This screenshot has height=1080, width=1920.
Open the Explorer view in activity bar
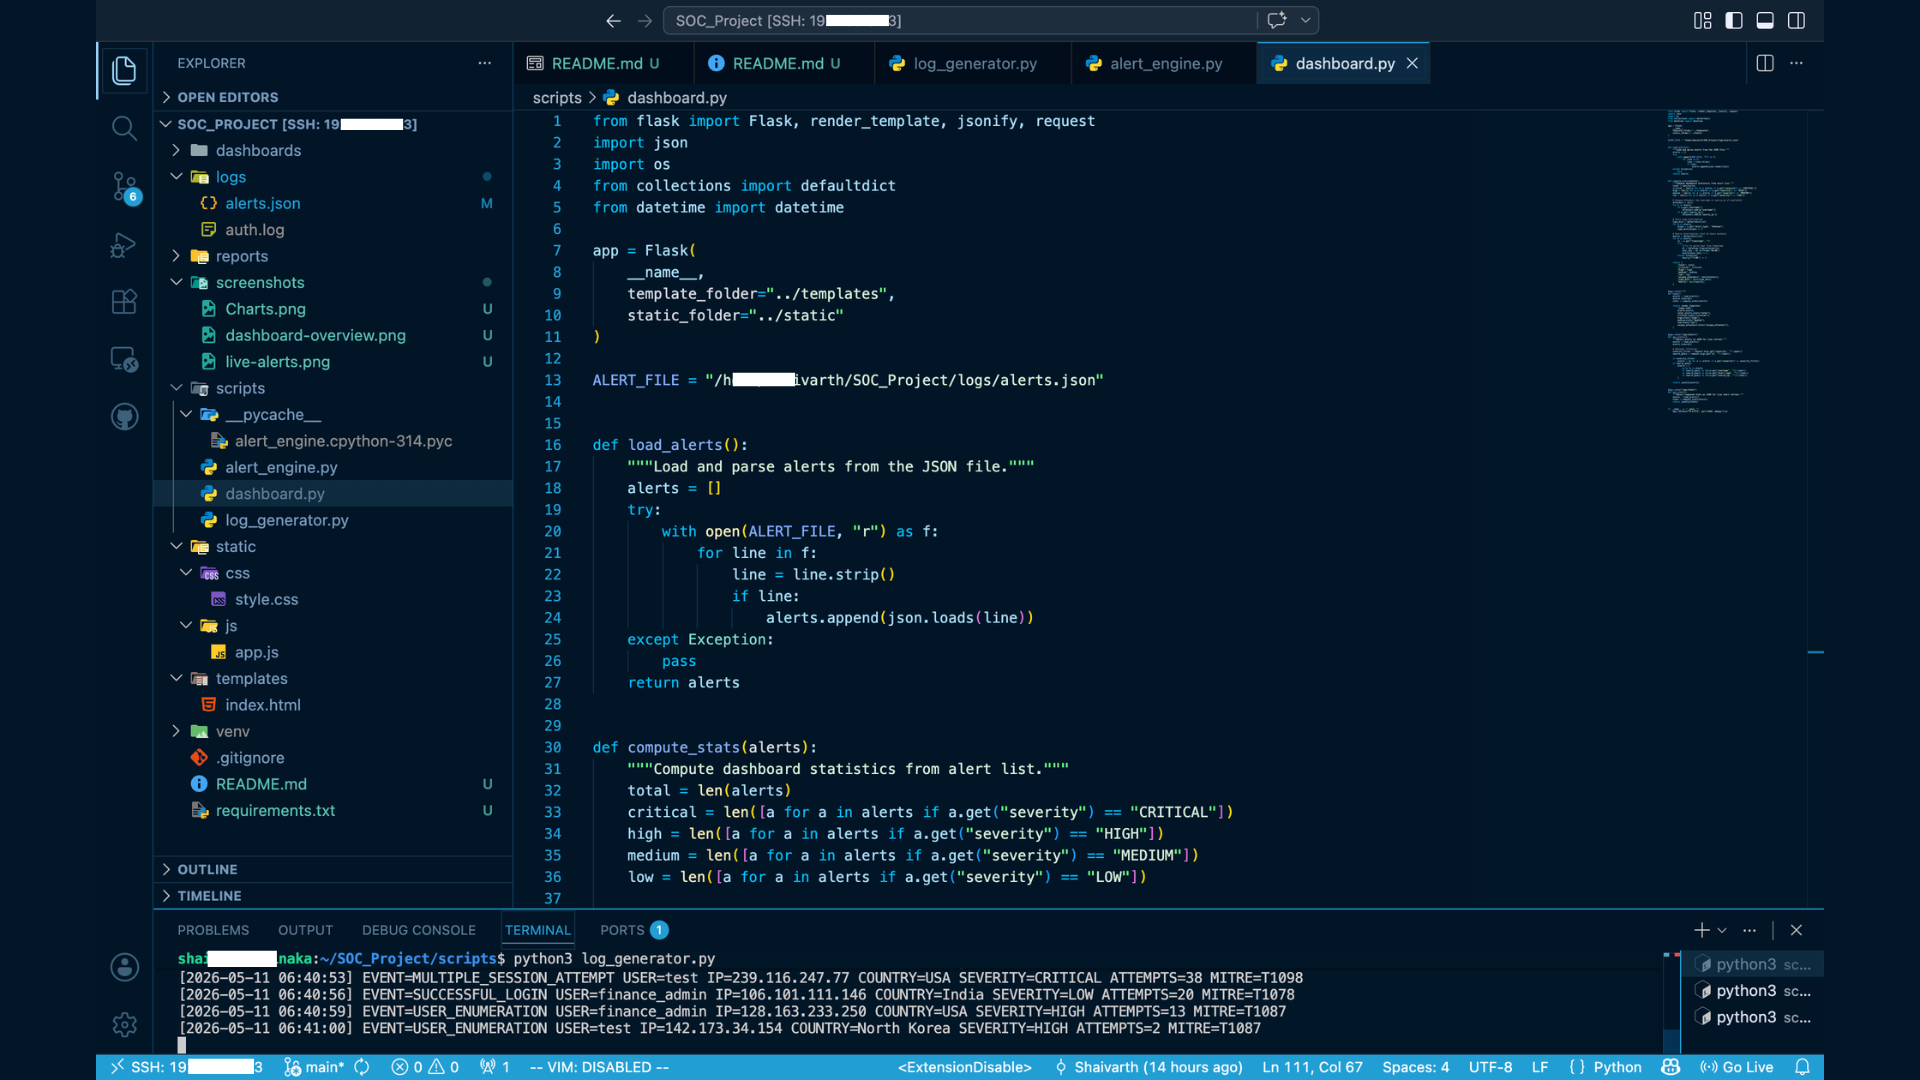124,70
